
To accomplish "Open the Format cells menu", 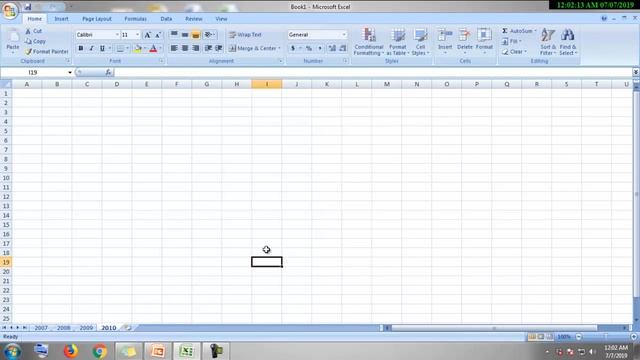I will [x=484, y=41].
